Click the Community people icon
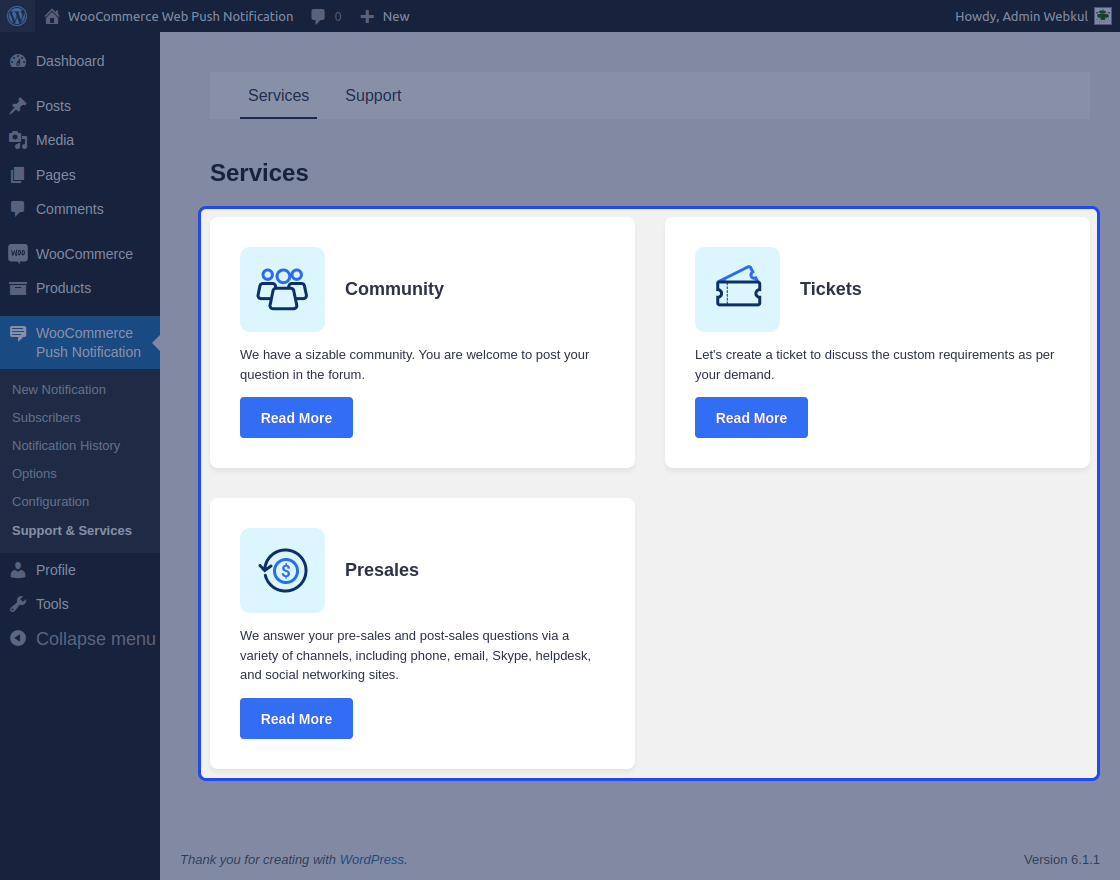Viewport: 1120px width, 880px height. [282, 289]
